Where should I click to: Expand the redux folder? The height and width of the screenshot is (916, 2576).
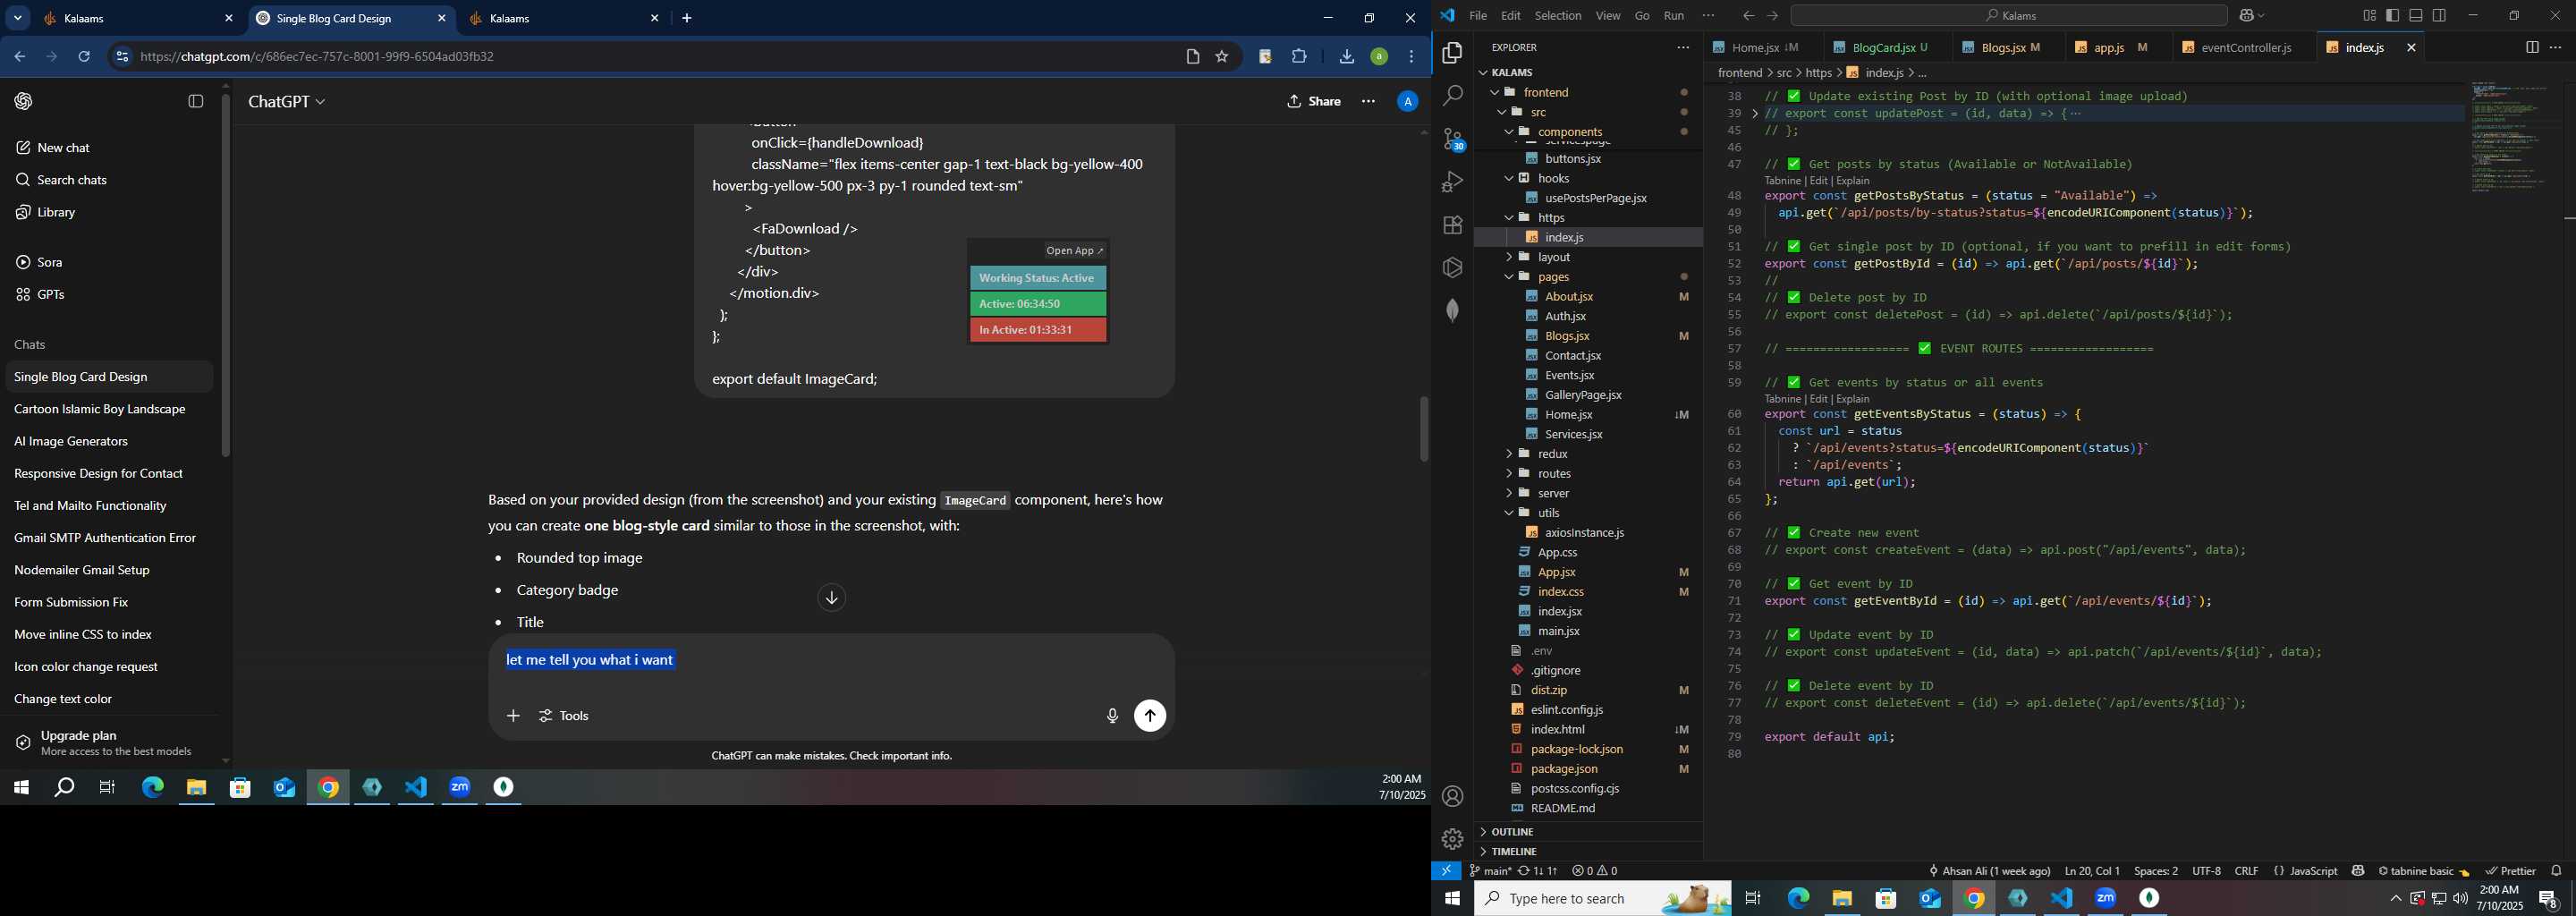coord(1510,454)
